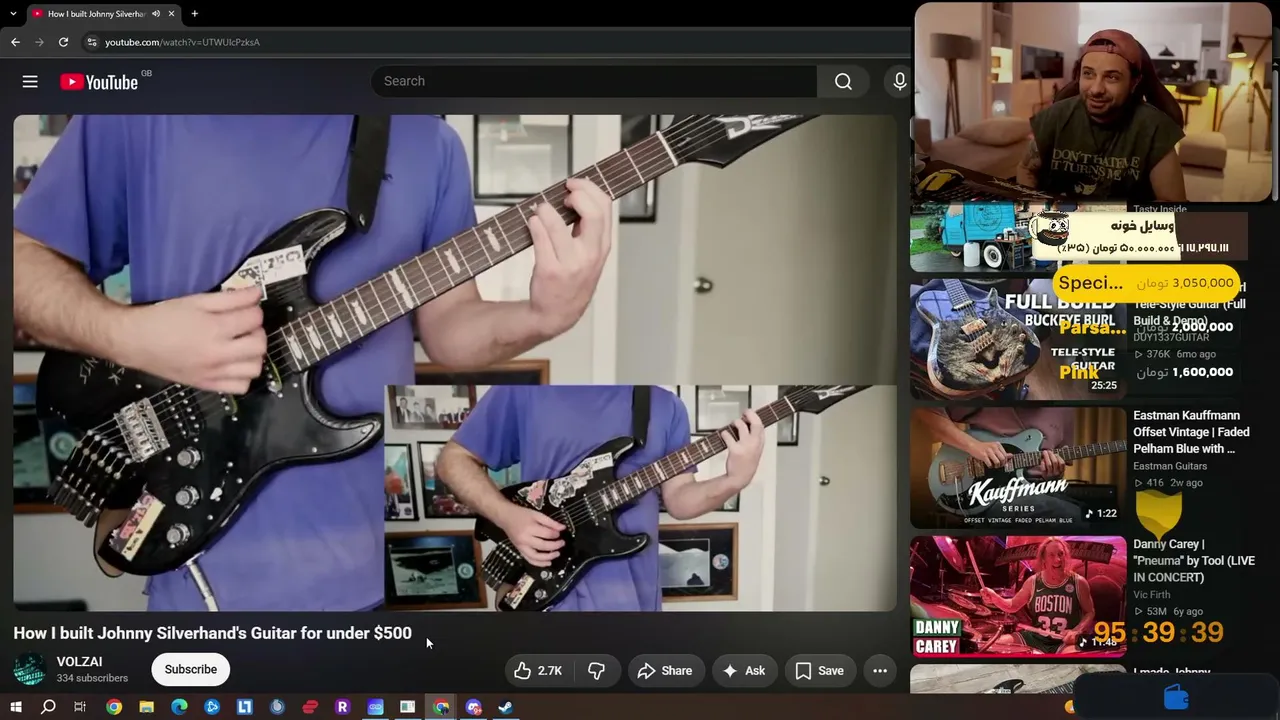
Task: Open the VOLZAI channel avatar
Action: (30, 670)
